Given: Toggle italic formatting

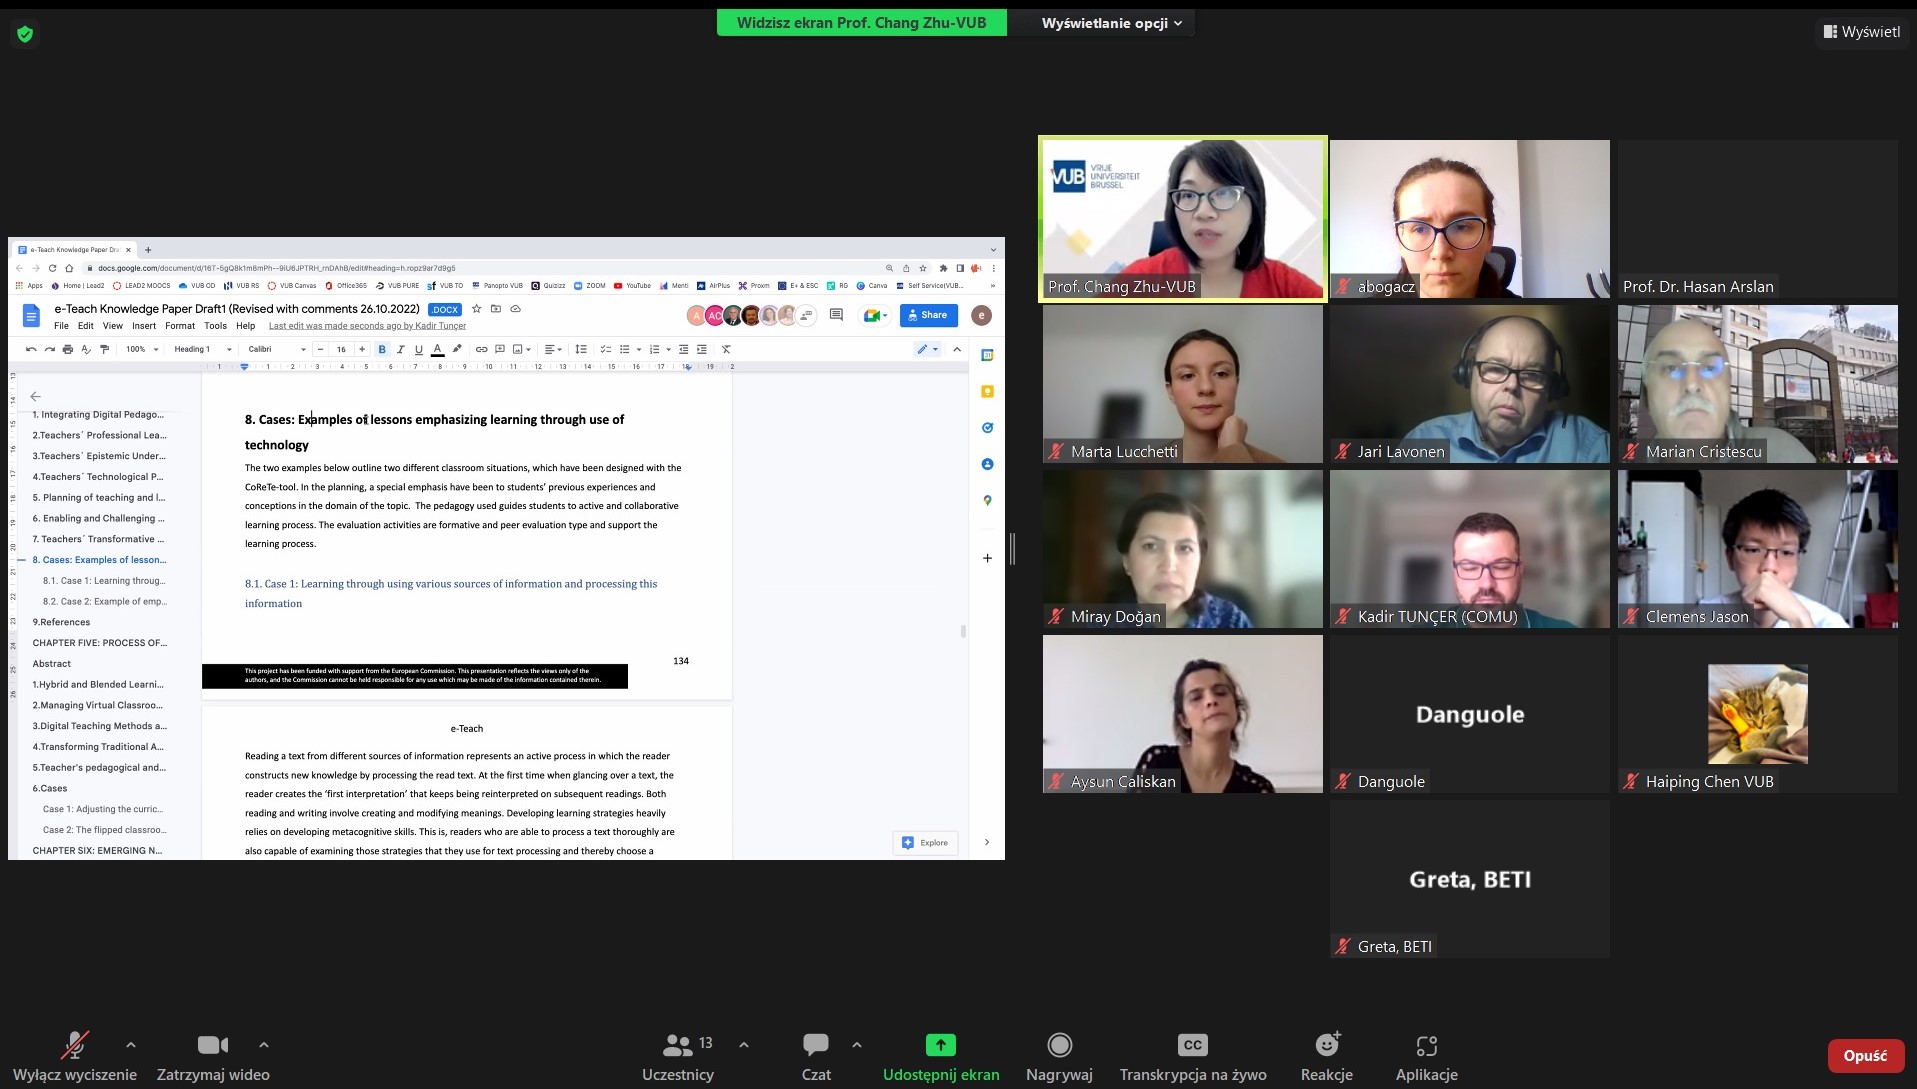Looking at the screenshot, I should tap(400, 349).
